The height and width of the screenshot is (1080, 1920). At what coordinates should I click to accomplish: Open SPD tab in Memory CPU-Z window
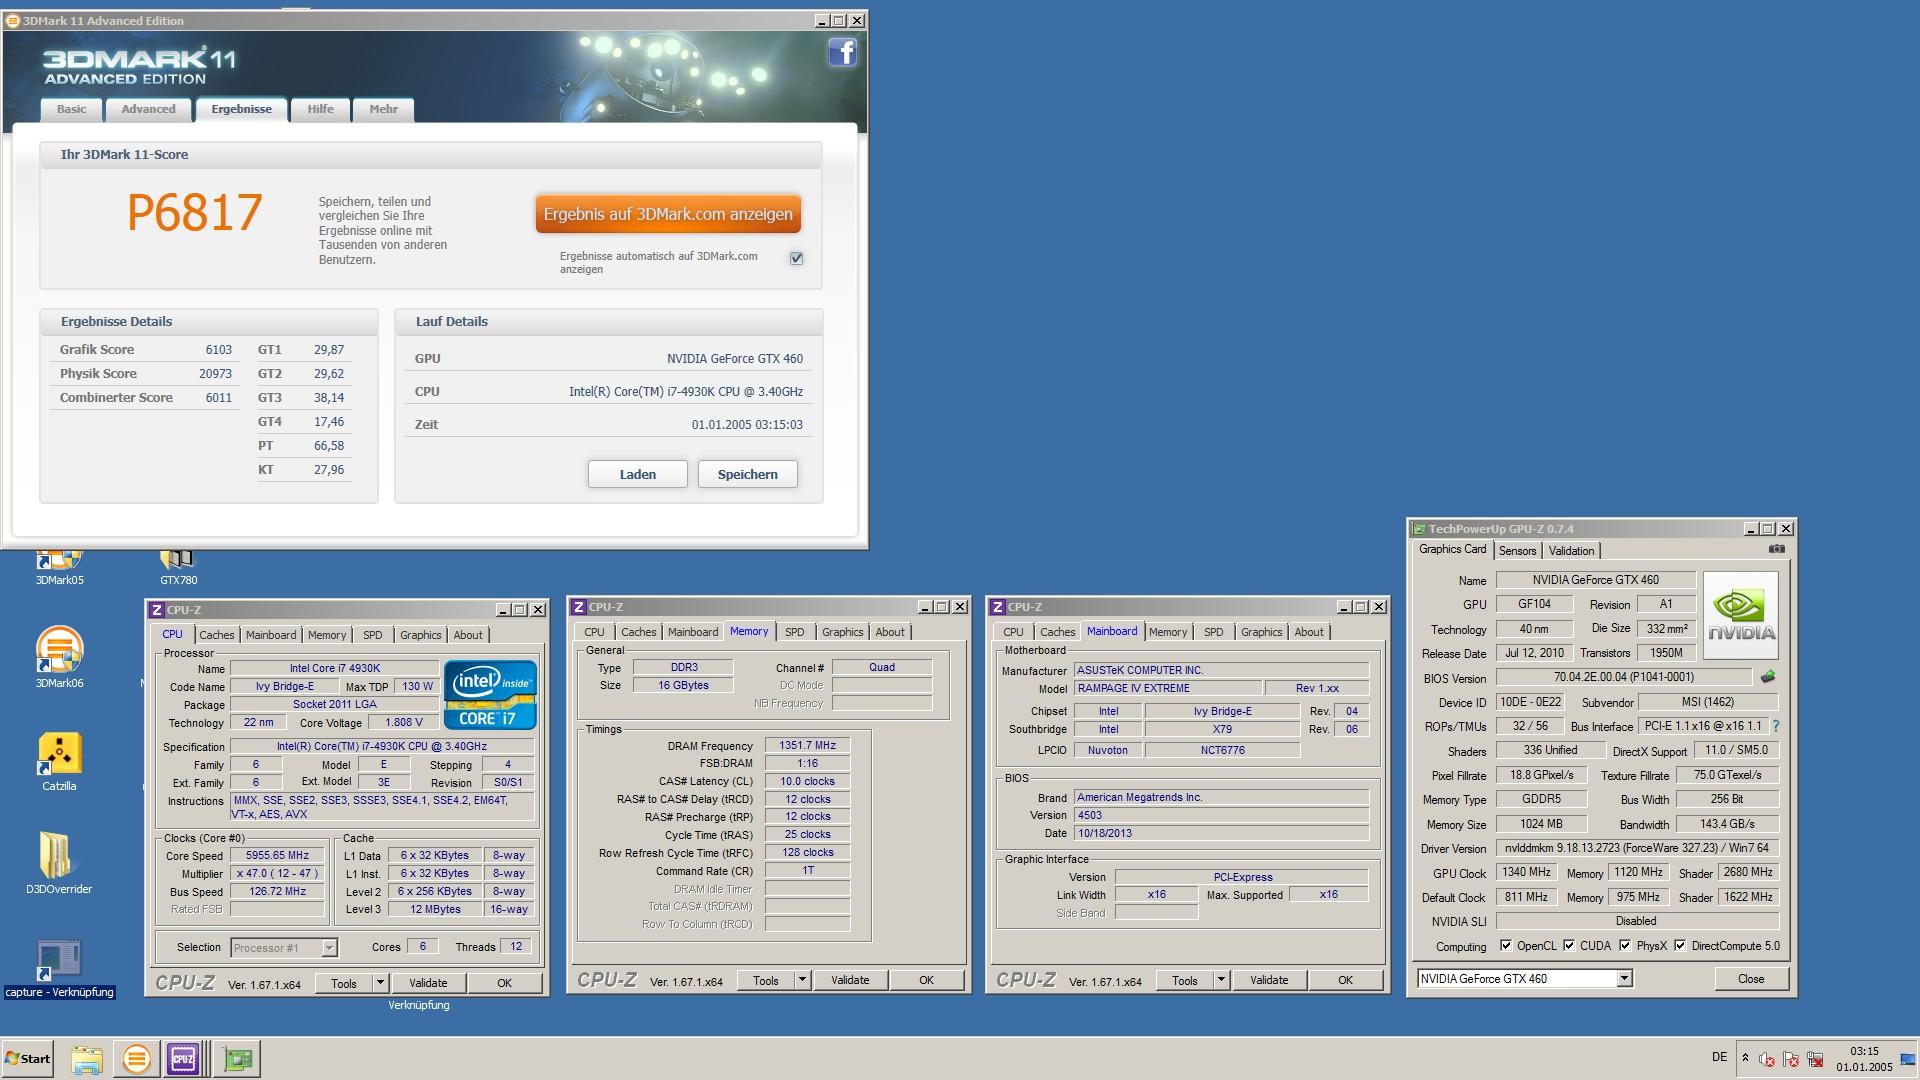(794, 632)
